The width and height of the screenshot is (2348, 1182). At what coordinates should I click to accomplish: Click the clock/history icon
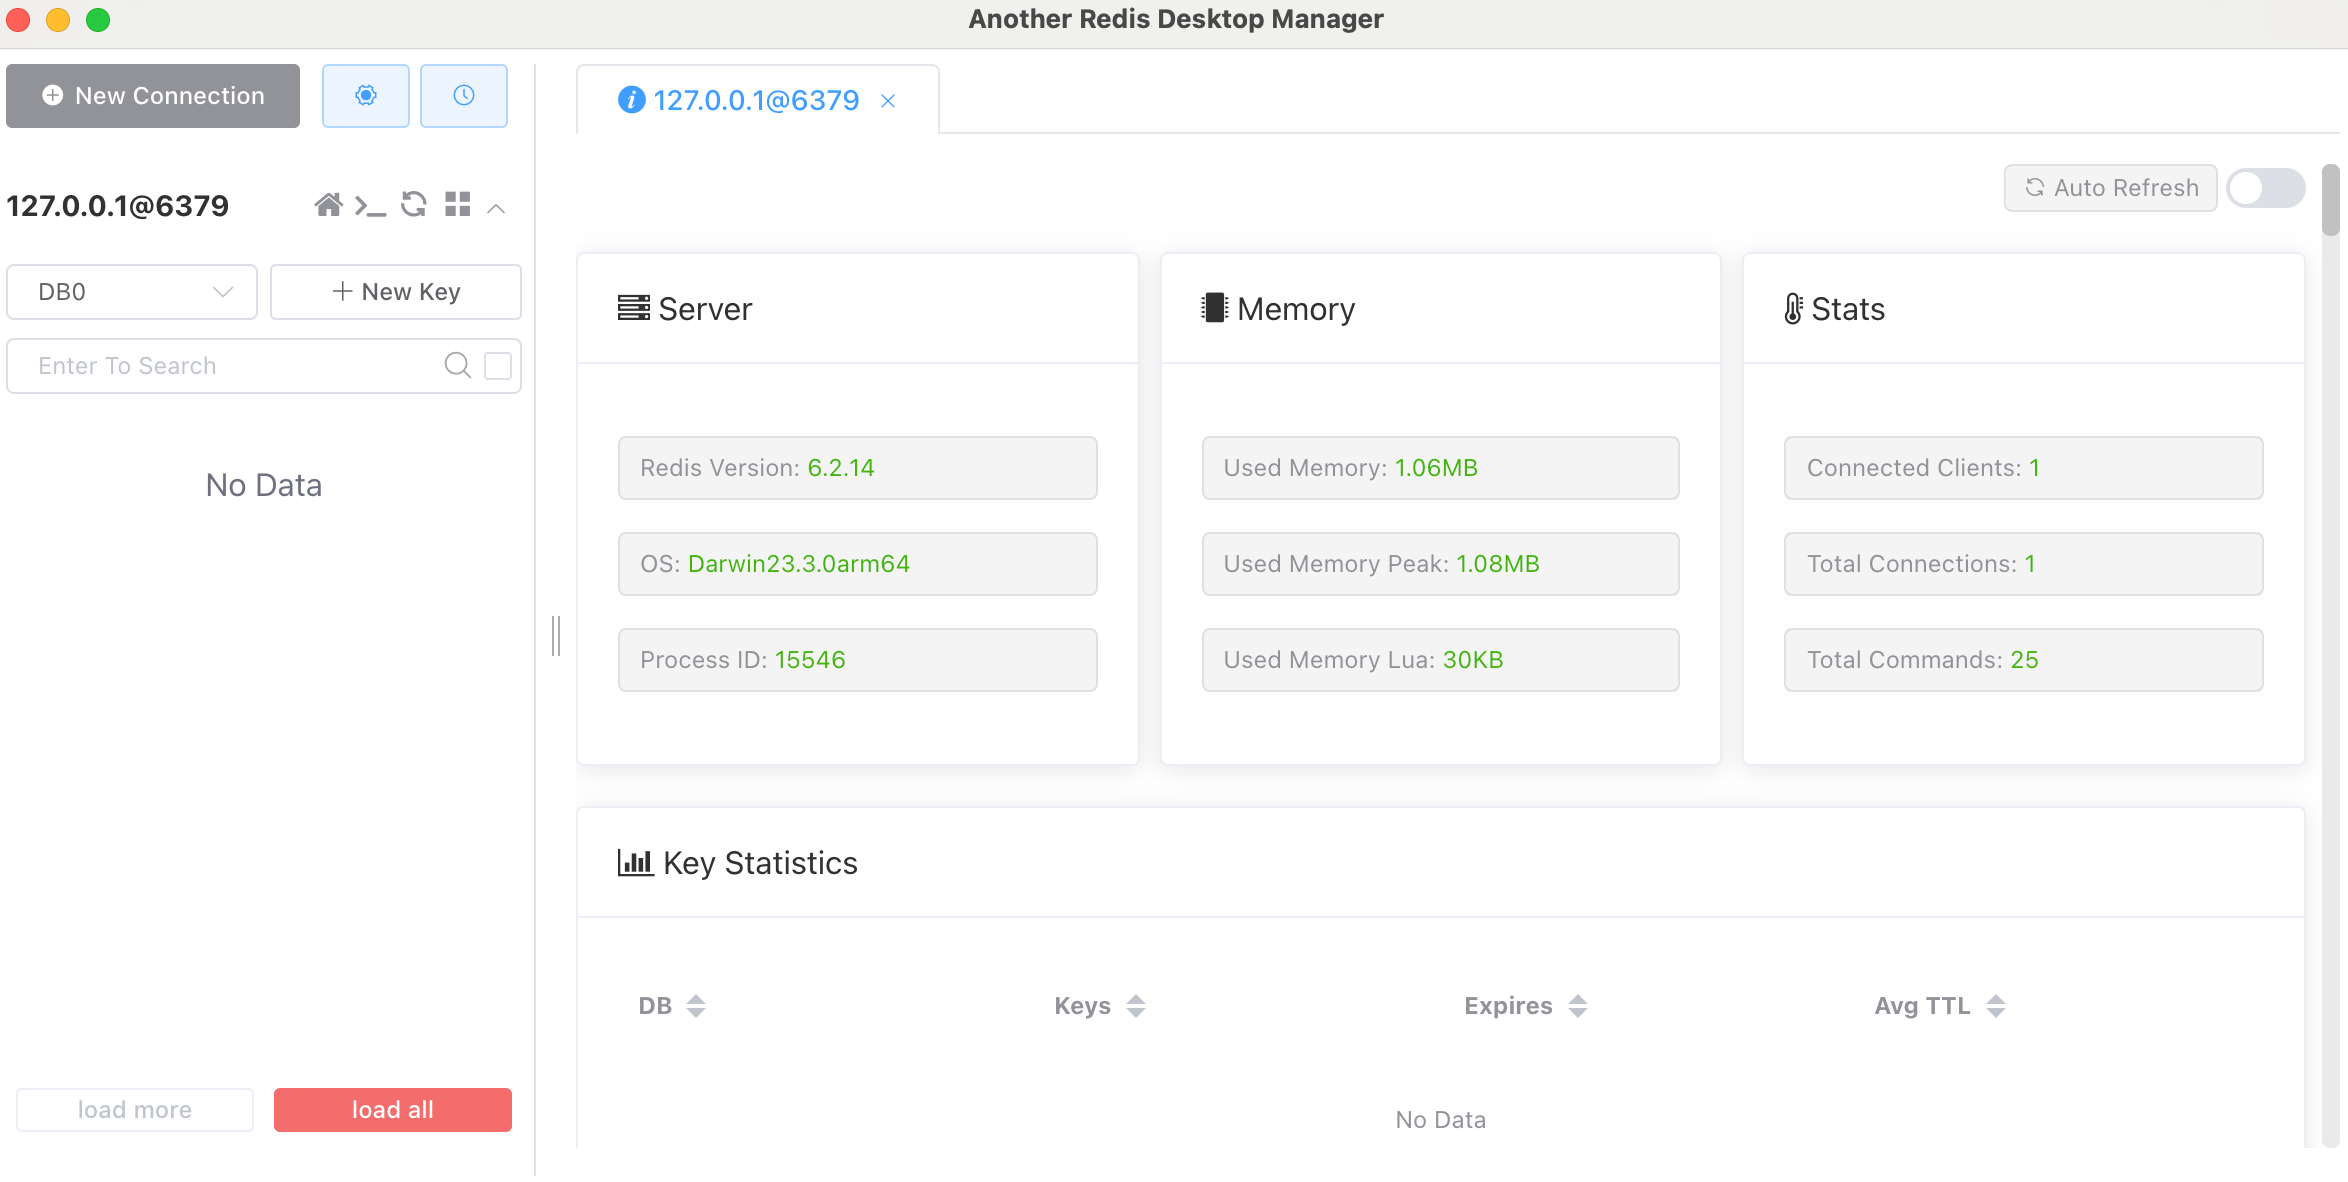[463, 95]
